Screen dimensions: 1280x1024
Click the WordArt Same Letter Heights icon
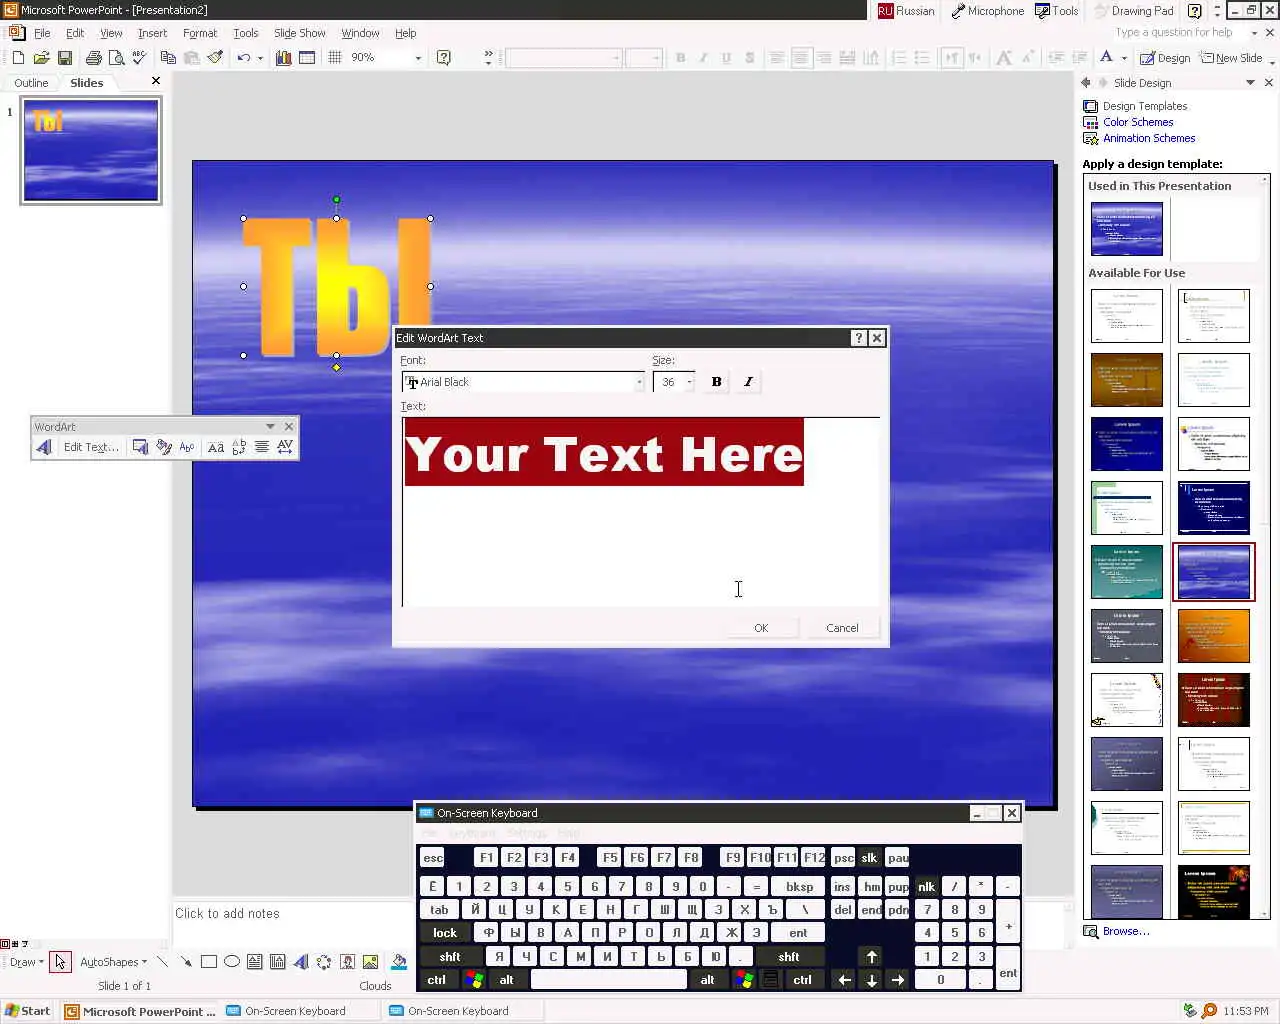pos(216,447)
